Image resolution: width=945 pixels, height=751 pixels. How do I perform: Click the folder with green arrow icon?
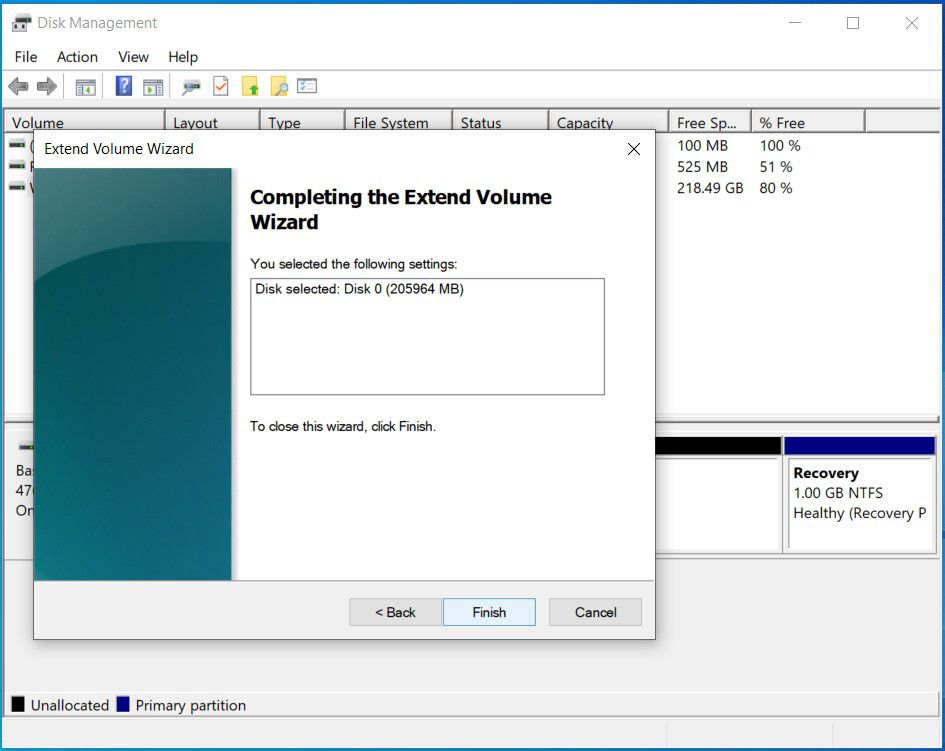pos(250,87)
